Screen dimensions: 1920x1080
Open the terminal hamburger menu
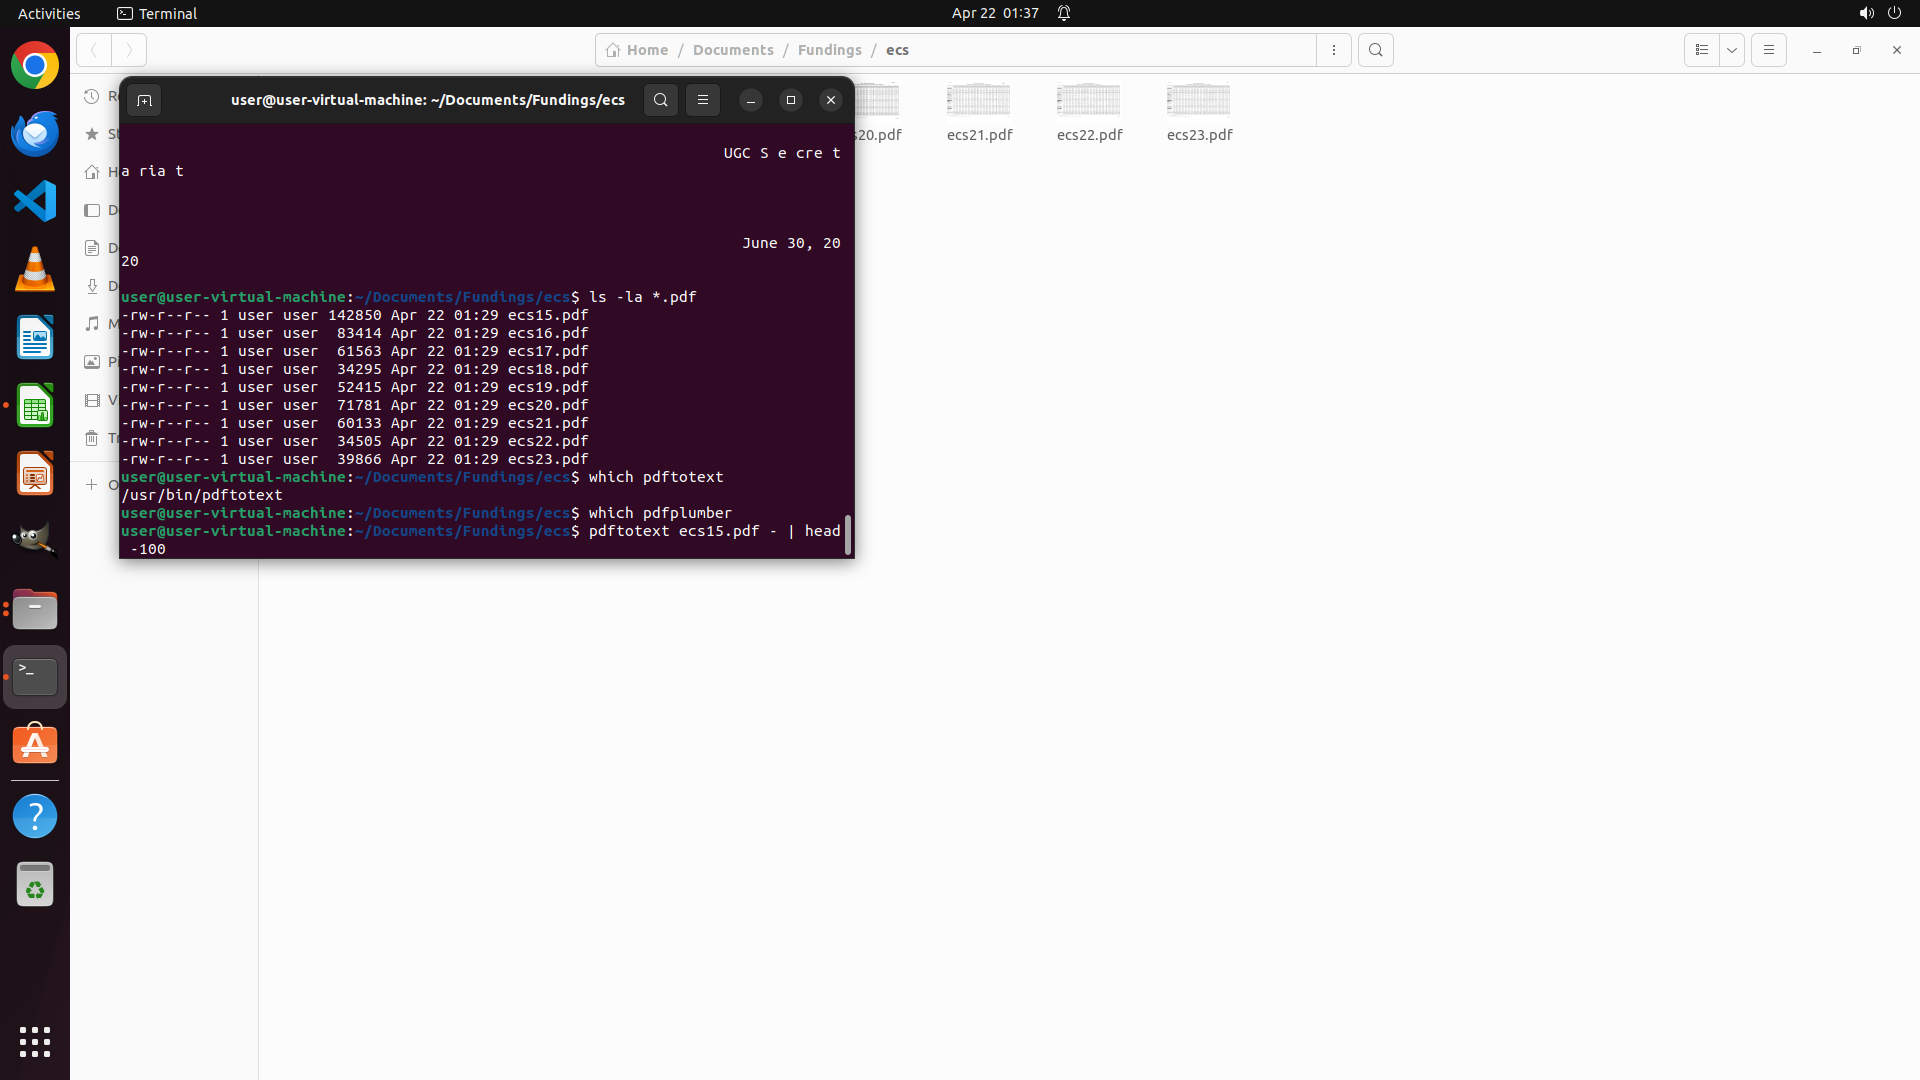[703, 100]
